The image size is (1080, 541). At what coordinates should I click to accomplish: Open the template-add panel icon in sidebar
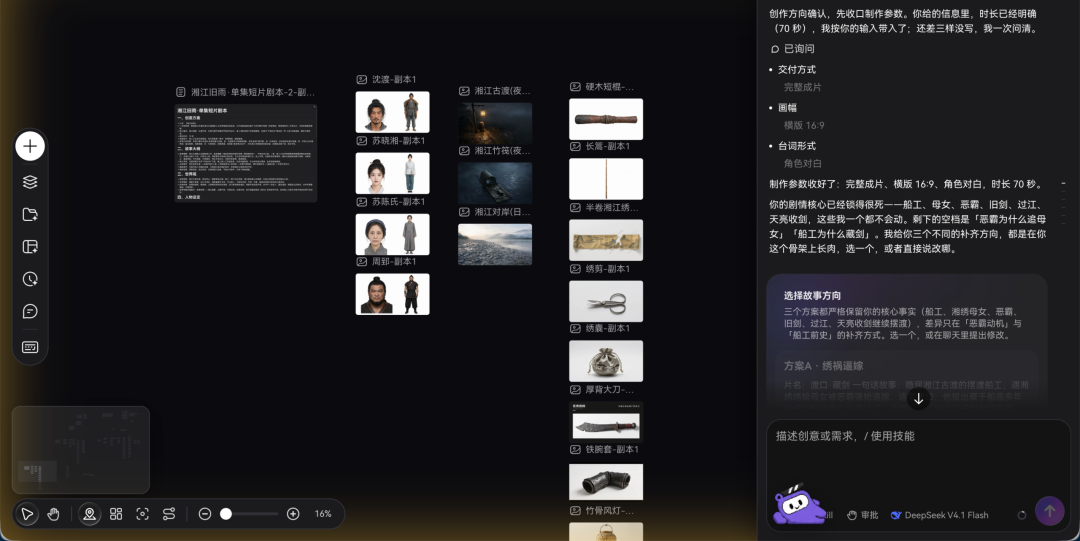tap(30, 247)
